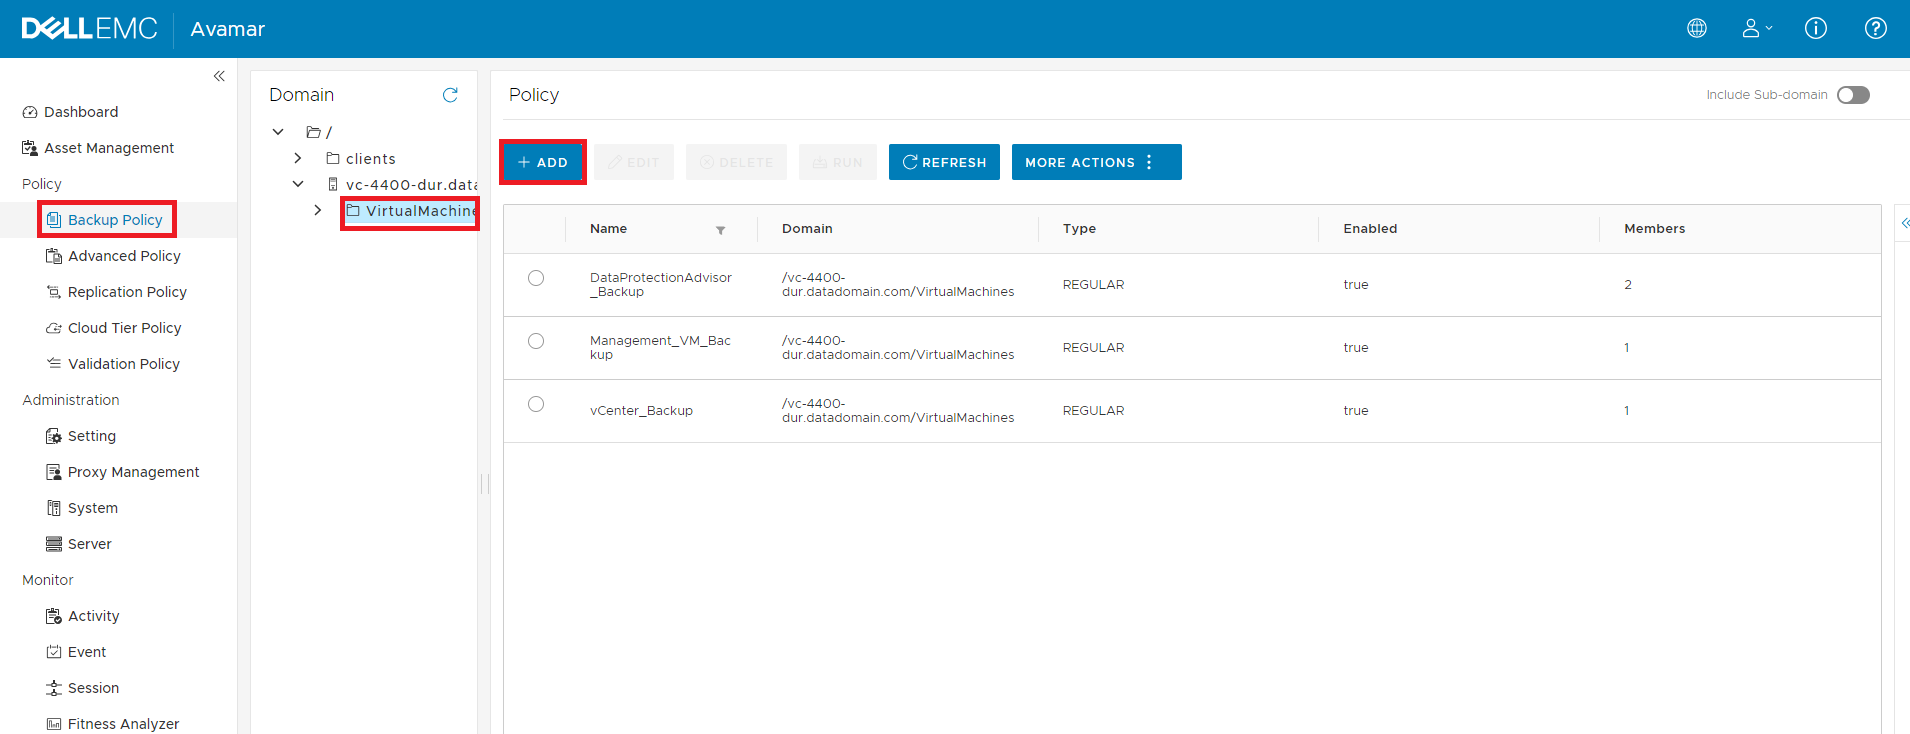Screen dimensions: 1910x734
Task: Click the Setting gear icon
Action: (x=54, y=436)
